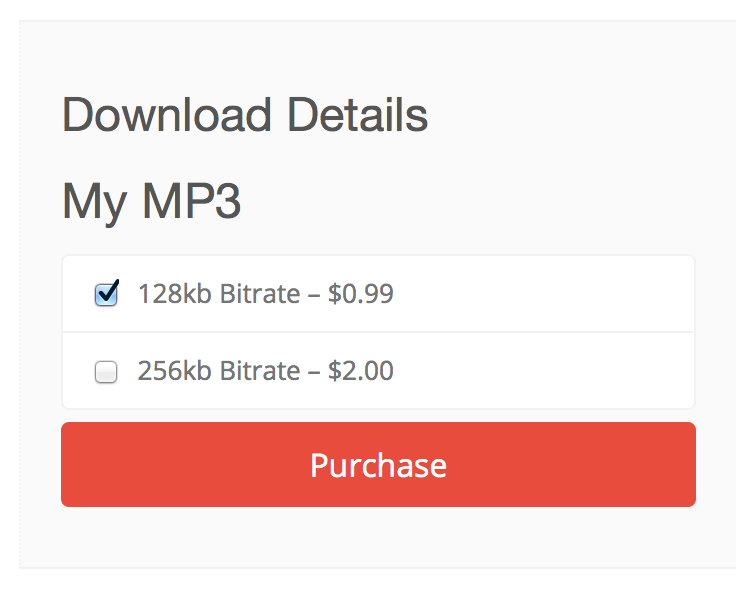Screen dimensions: 754x590
Task: Click the word 'Bitrate' in the first row
Action: (x=260, y=293)
